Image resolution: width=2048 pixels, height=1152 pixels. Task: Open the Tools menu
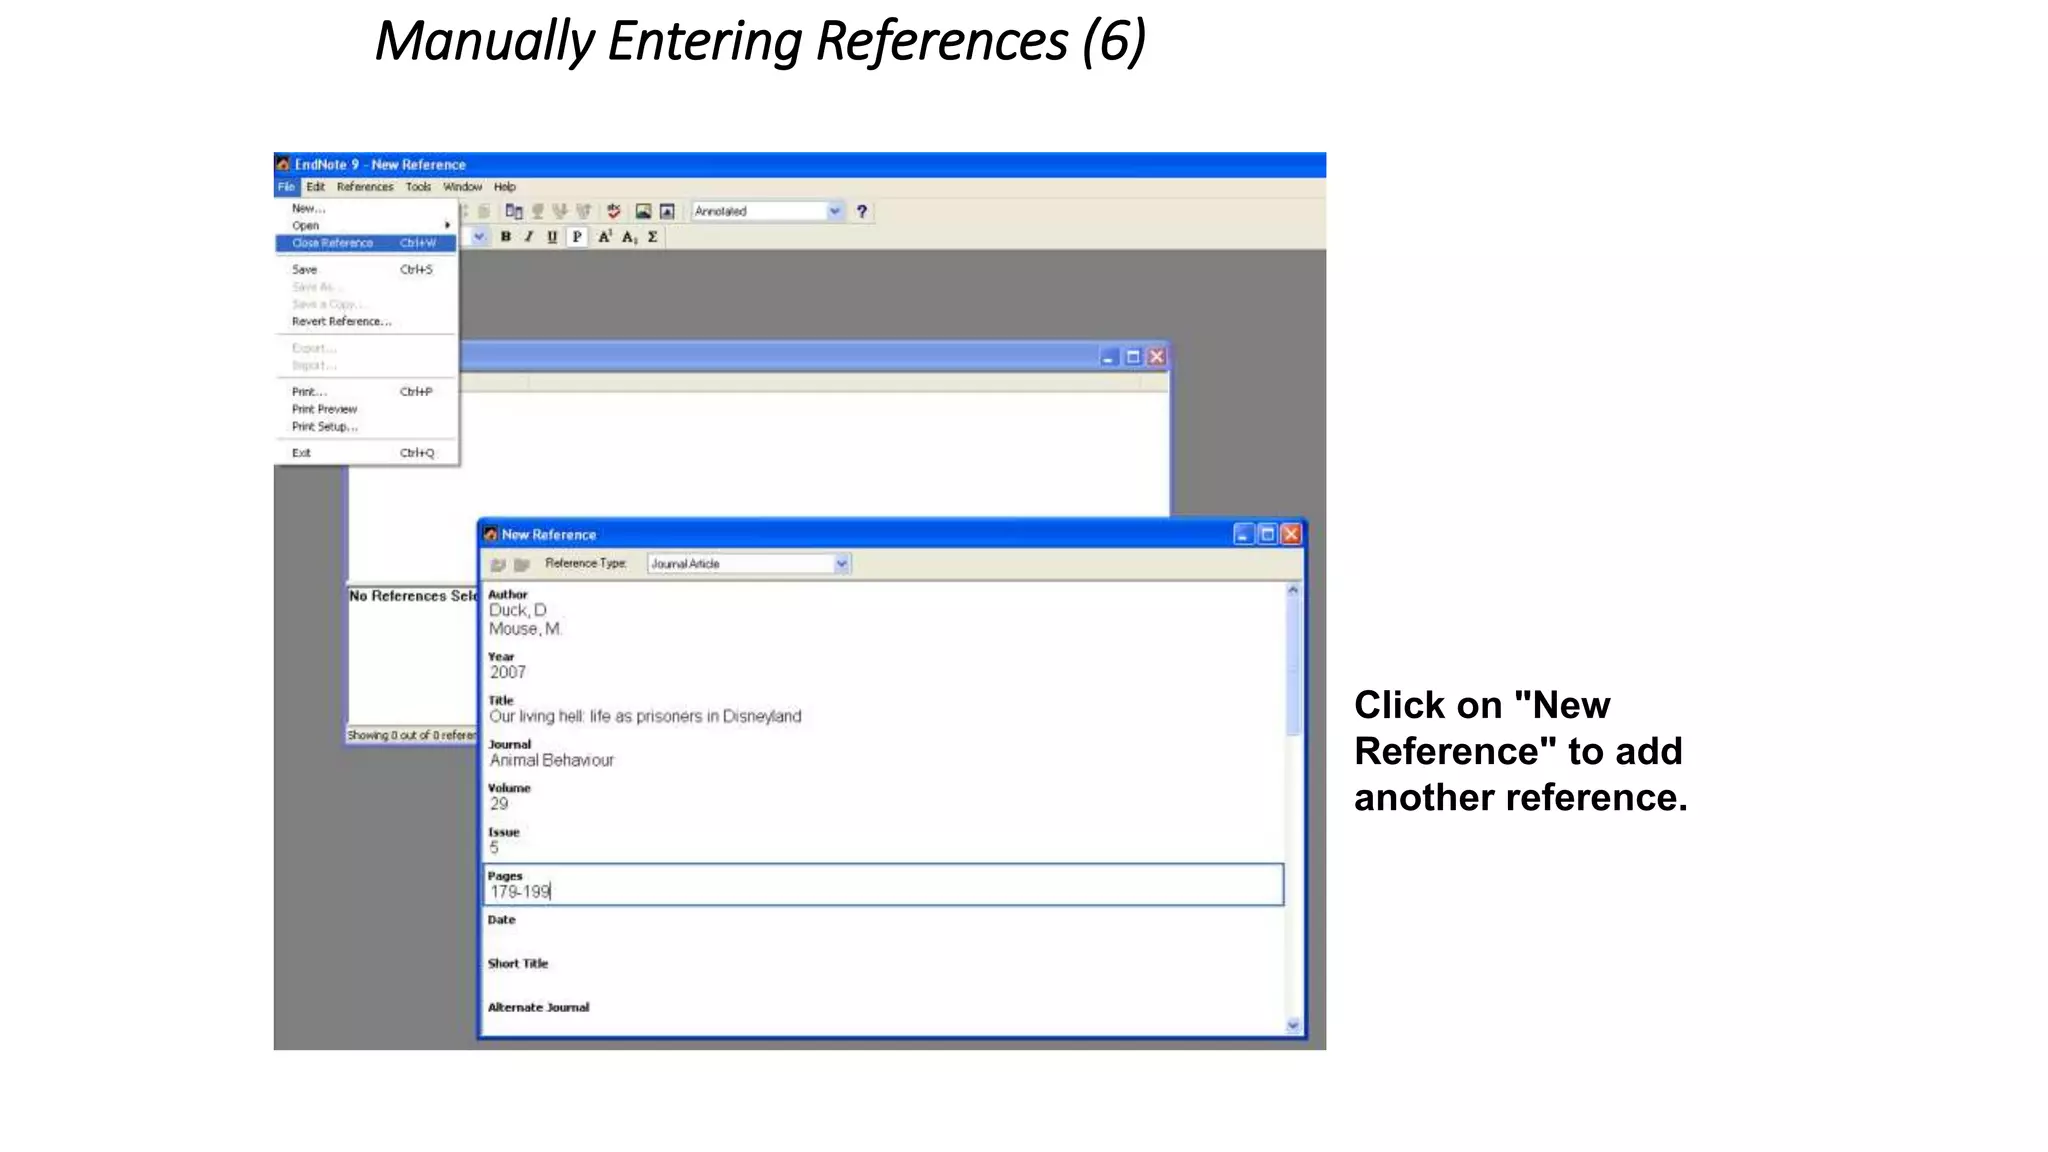click(x=418, y=187)
